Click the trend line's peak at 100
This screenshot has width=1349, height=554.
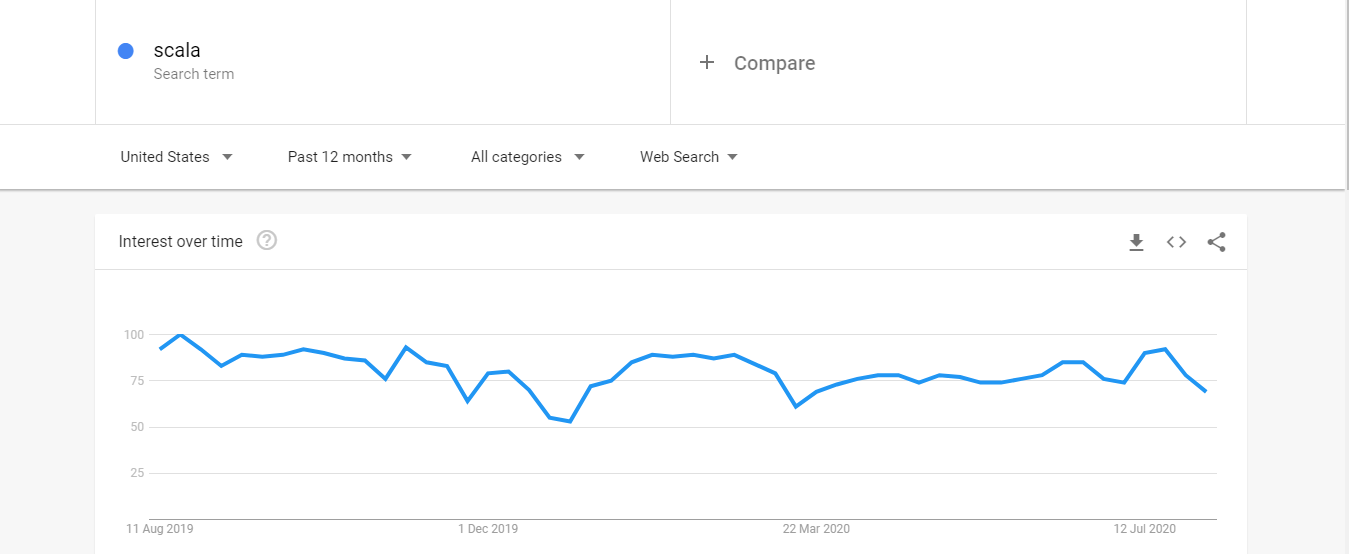click(x=180, y=335)
